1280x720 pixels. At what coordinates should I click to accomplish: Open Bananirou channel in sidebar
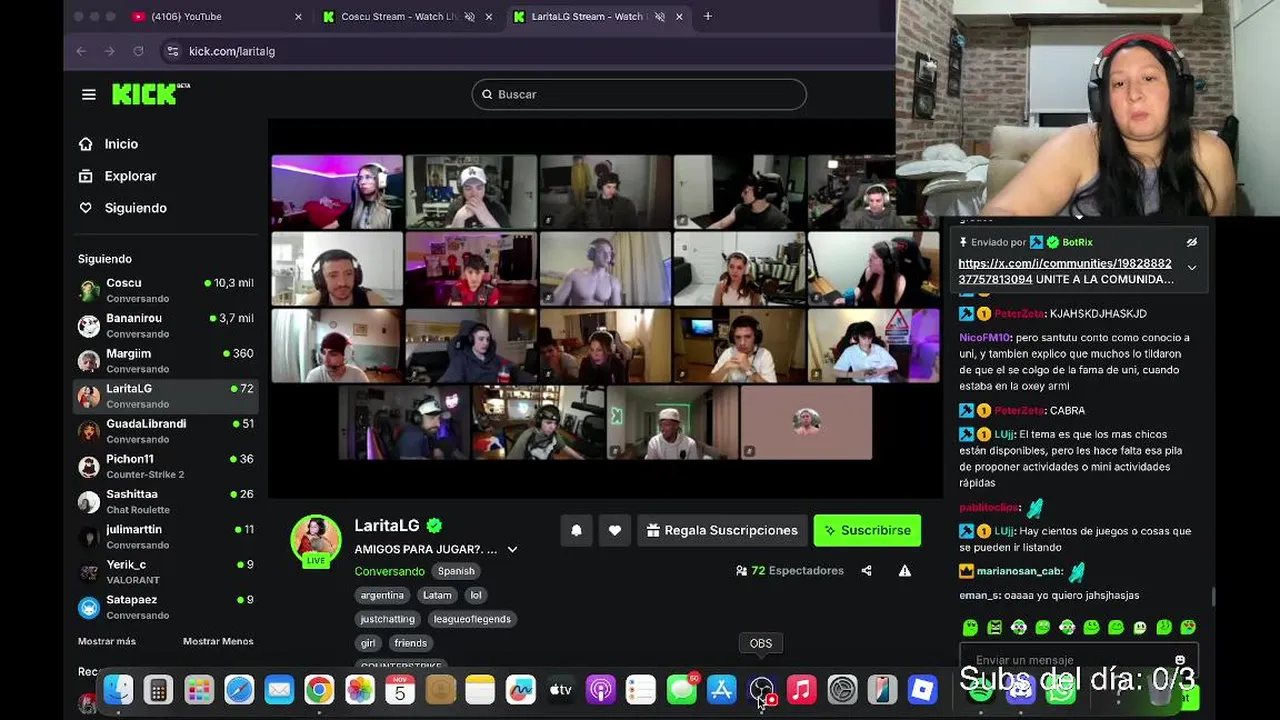tap(166, 325)
